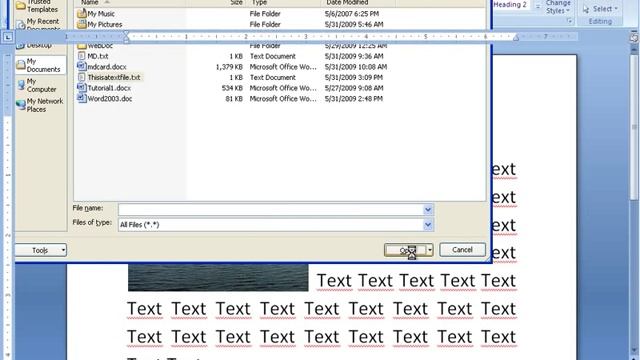Screen dimensions: 640x360
Task: Select the MD.txt file icon
Action: pos(82,56)
